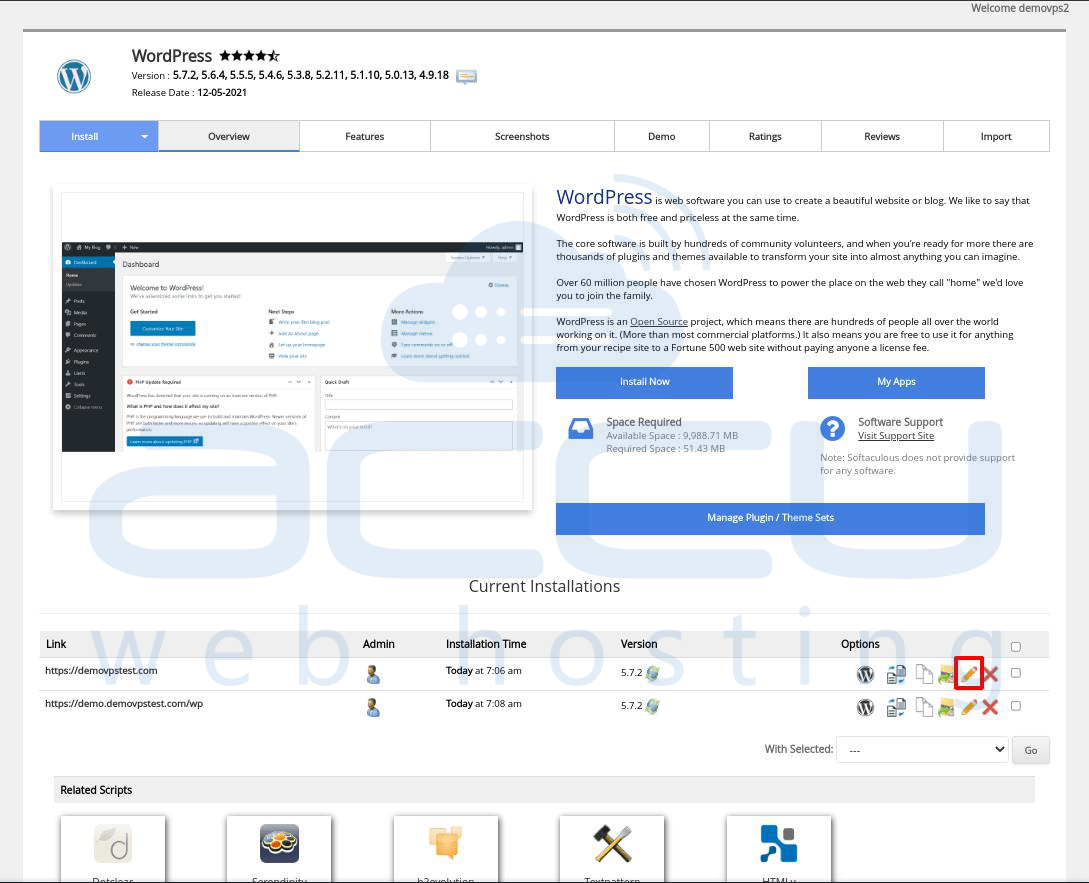
Task: Open the Dotclear related script
Action: [x=113, y=850]
